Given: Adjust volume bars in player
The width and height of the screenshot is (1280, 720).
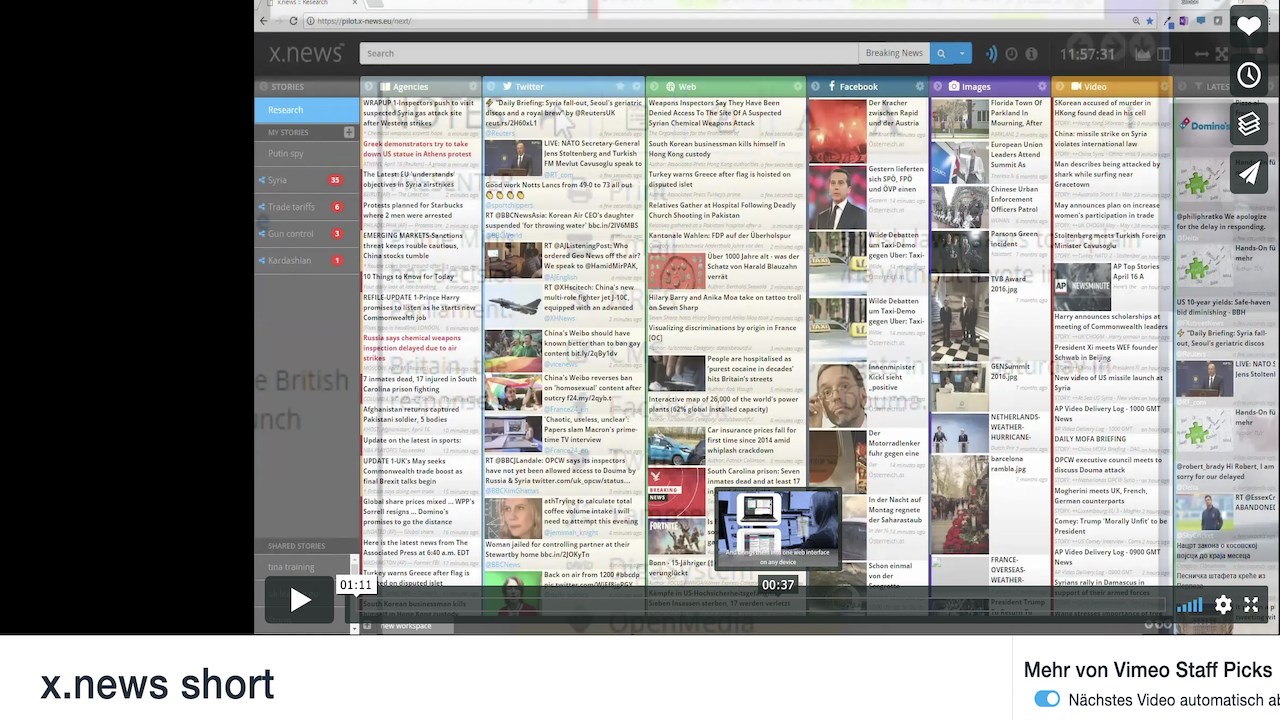Looking at the screenshot, I should pos(1190,604).
